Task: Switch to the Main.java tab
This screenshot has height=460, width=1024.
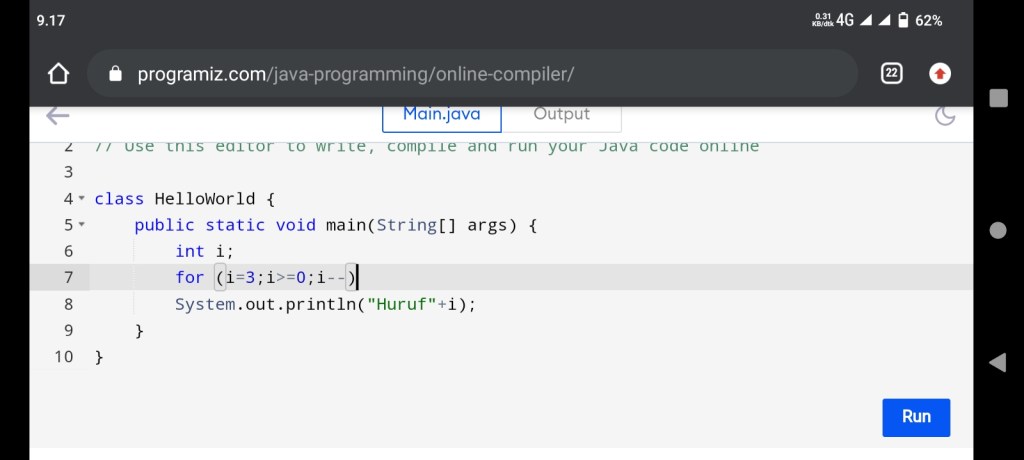Action: click(441, 114)
